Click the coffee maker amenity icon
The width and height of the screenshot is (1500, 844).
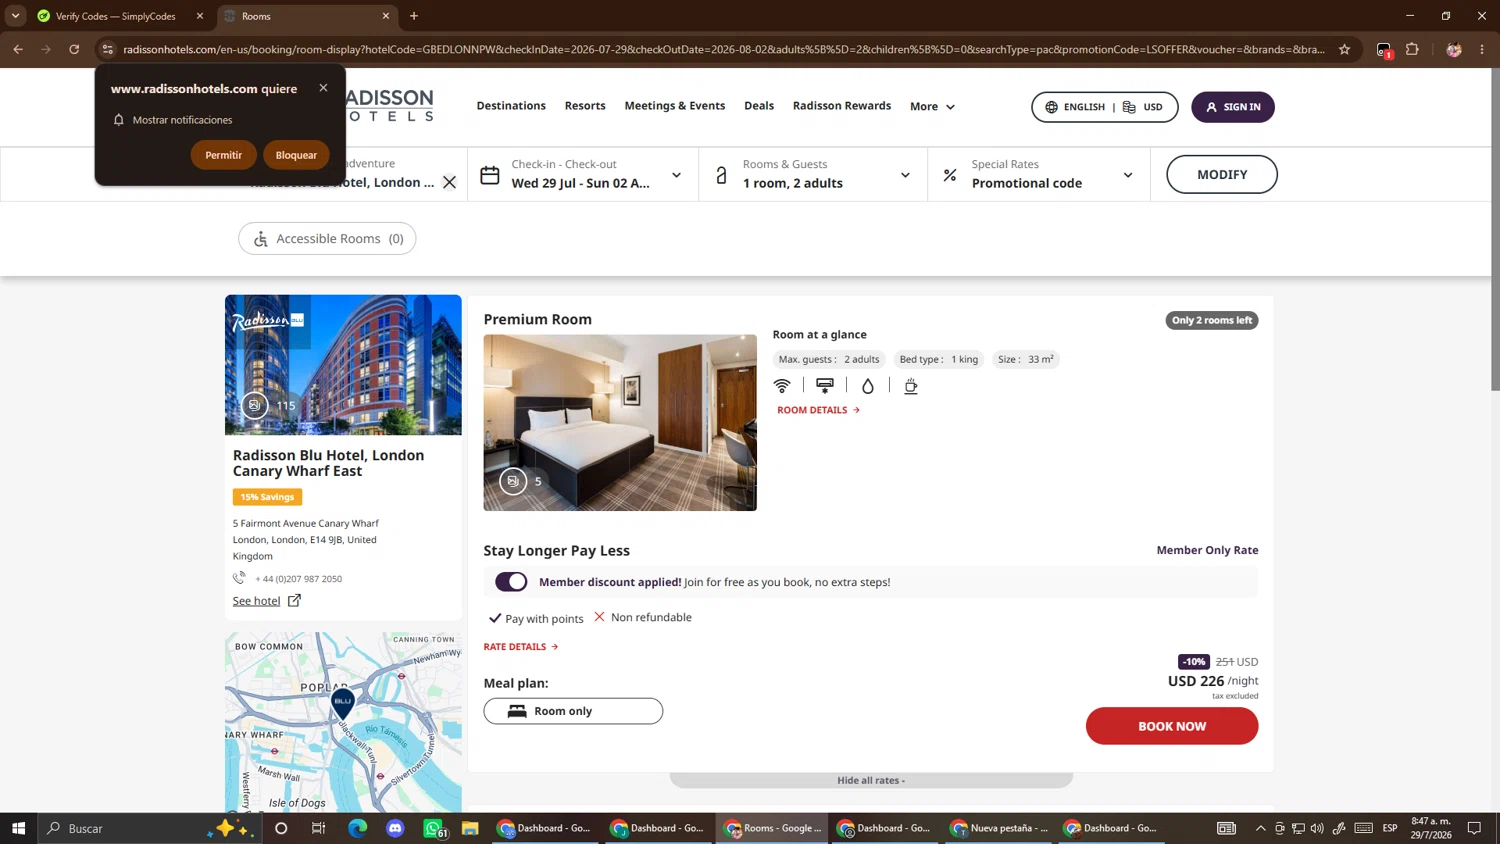pos(910,386)
